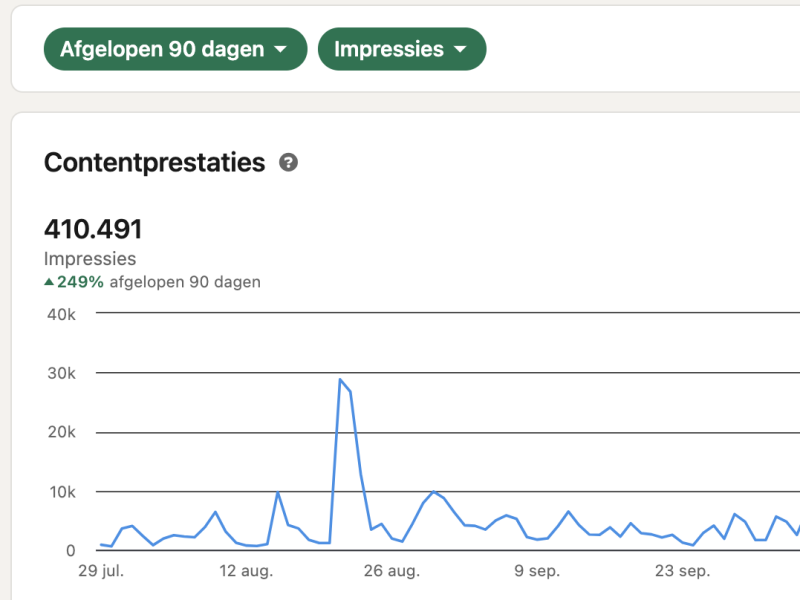Click the 410.491 total impressions figure
This screenshot has width=800, height=600.
(x=93, y=229)
